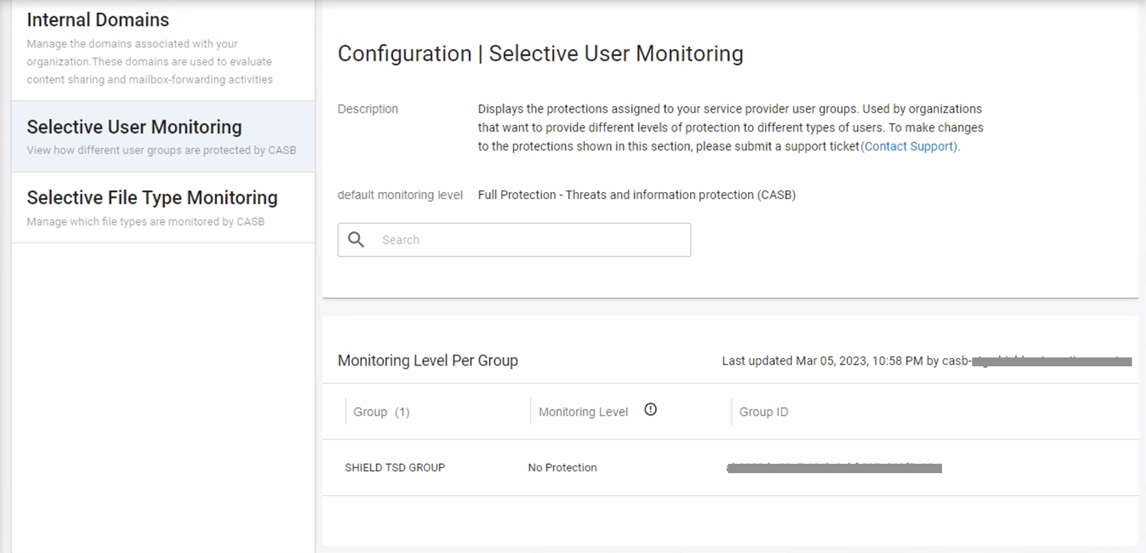Screen dimensions: 1146x553
Task: Click the Full Protection default level text
Action: coord(636,195)
